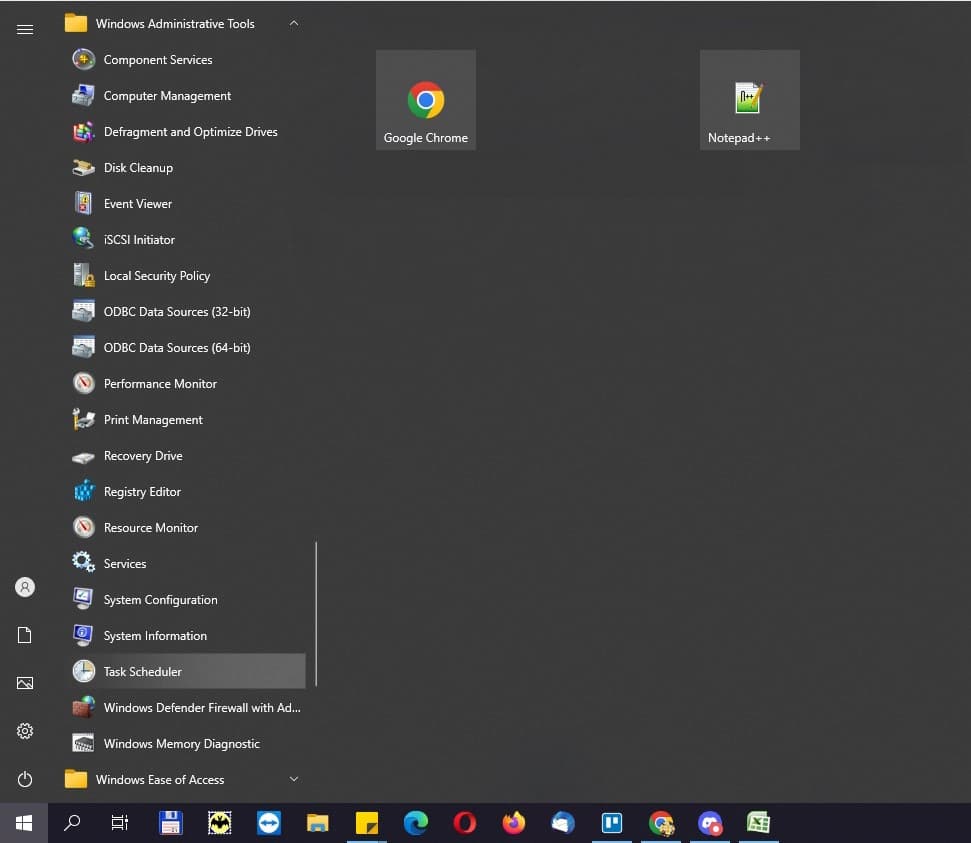This screenshot has width=971, height=843.
Task: Open Resource Monitor
Action: 185,527
